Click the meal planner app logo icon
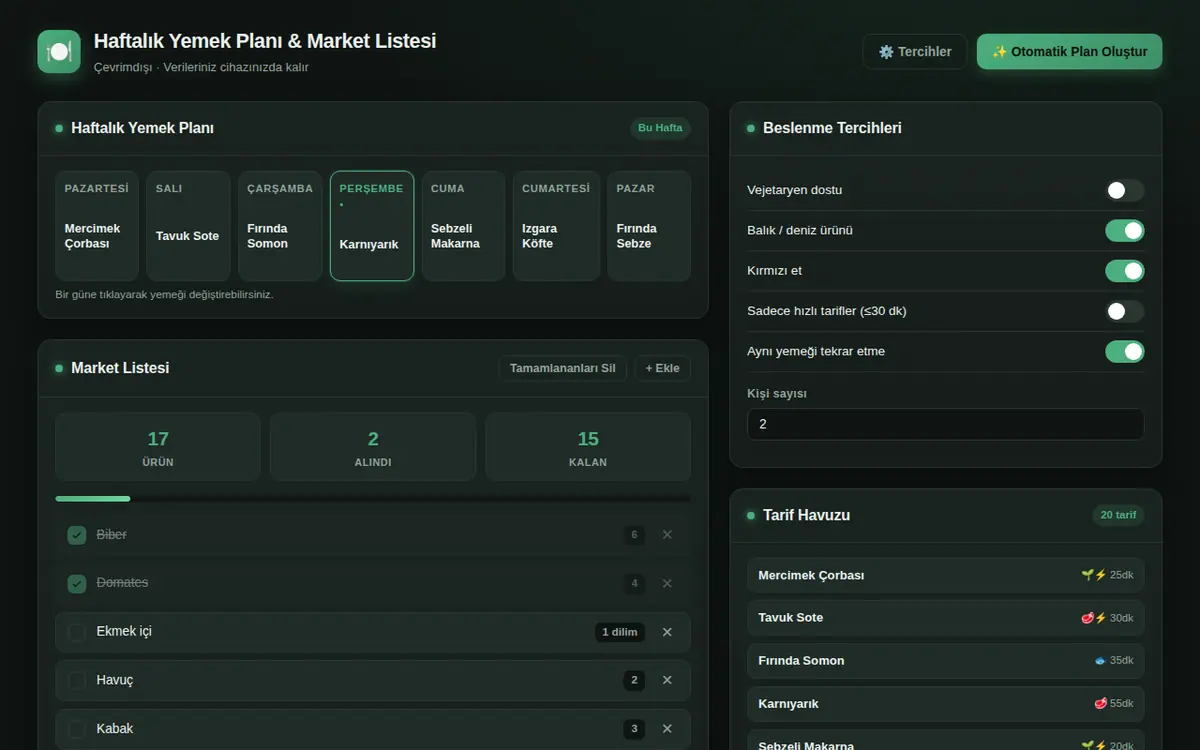Viewport: 1200px width, 750px height. [59, 51]
